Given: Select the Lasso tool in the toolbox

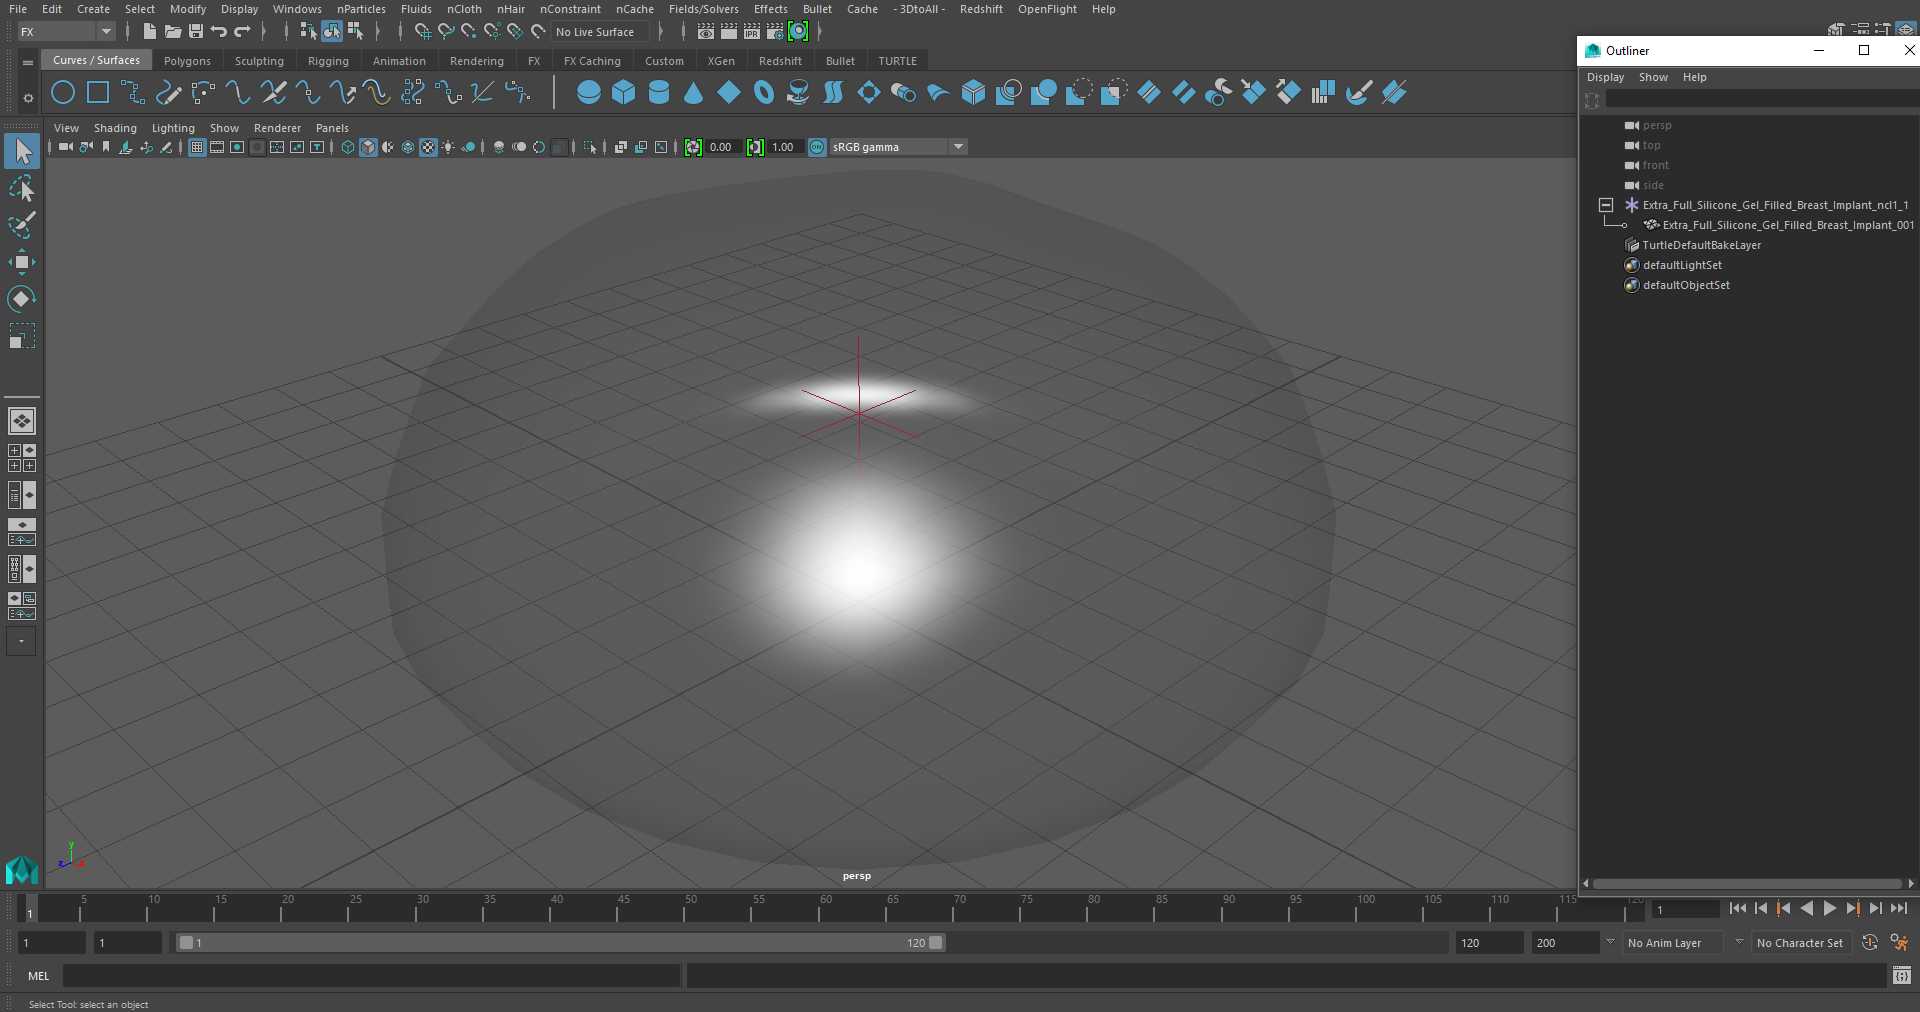Looking at the screenshot, I should (x=21, y=188).
